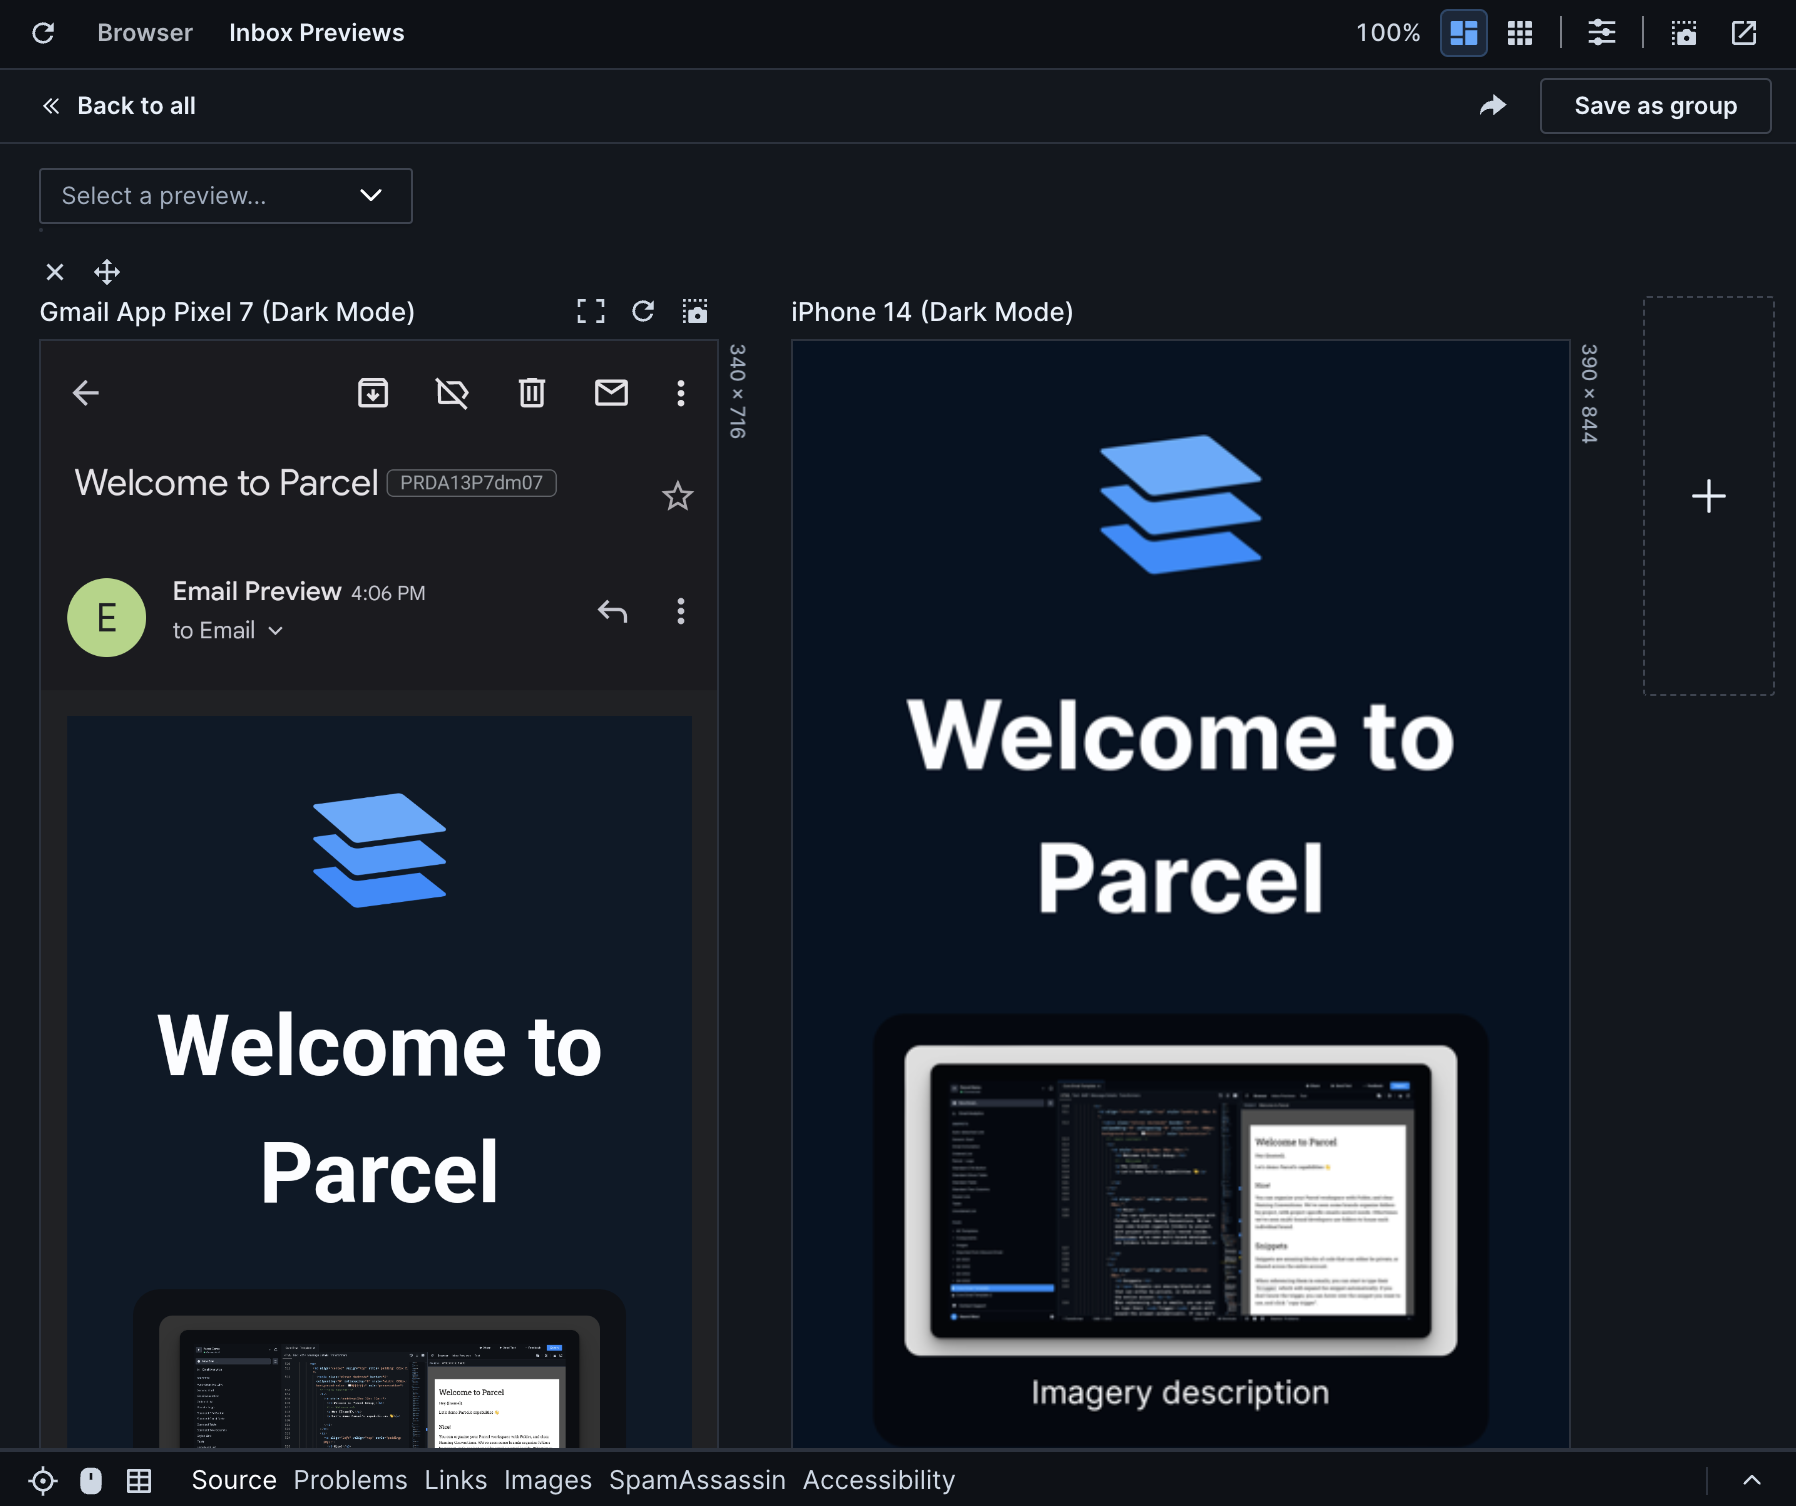
Task: Click the share arrow icon
Action: tap(1492, 106)
